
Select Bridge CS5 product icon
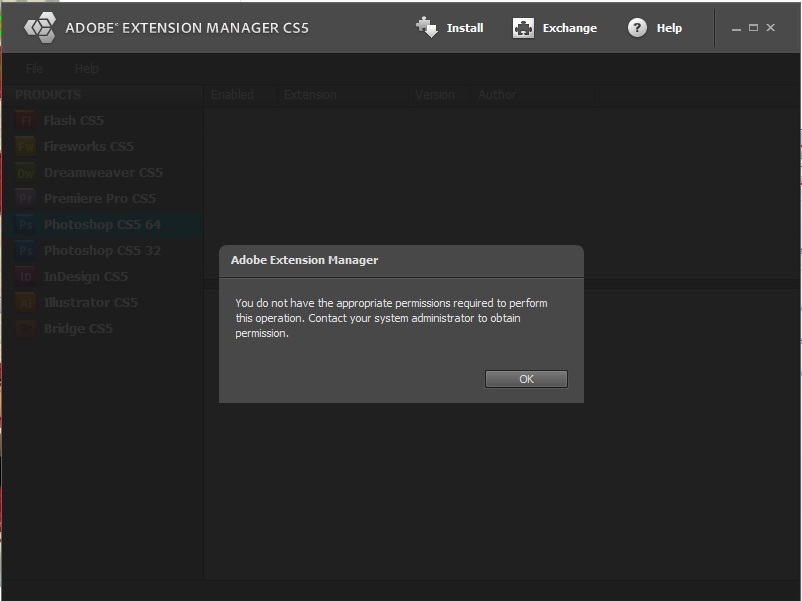tap(25, 328)
